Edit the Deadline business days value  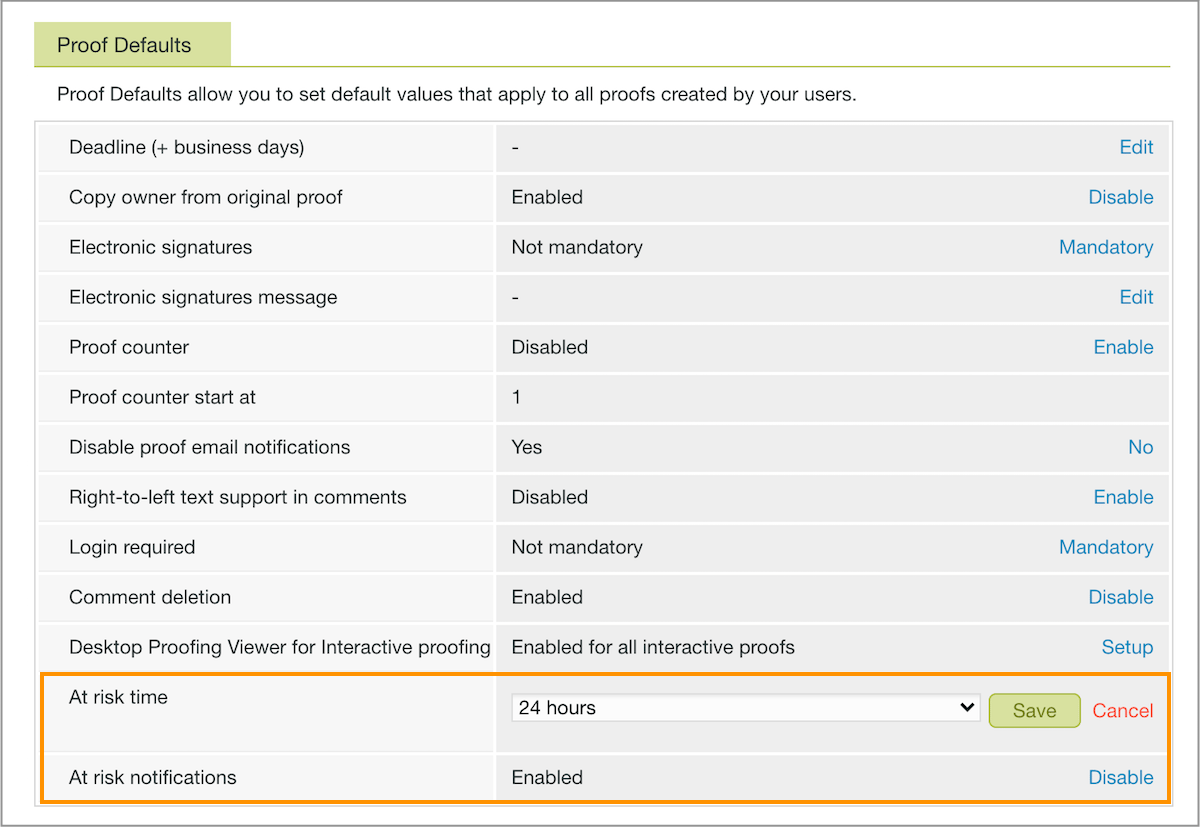point(1136,147)
